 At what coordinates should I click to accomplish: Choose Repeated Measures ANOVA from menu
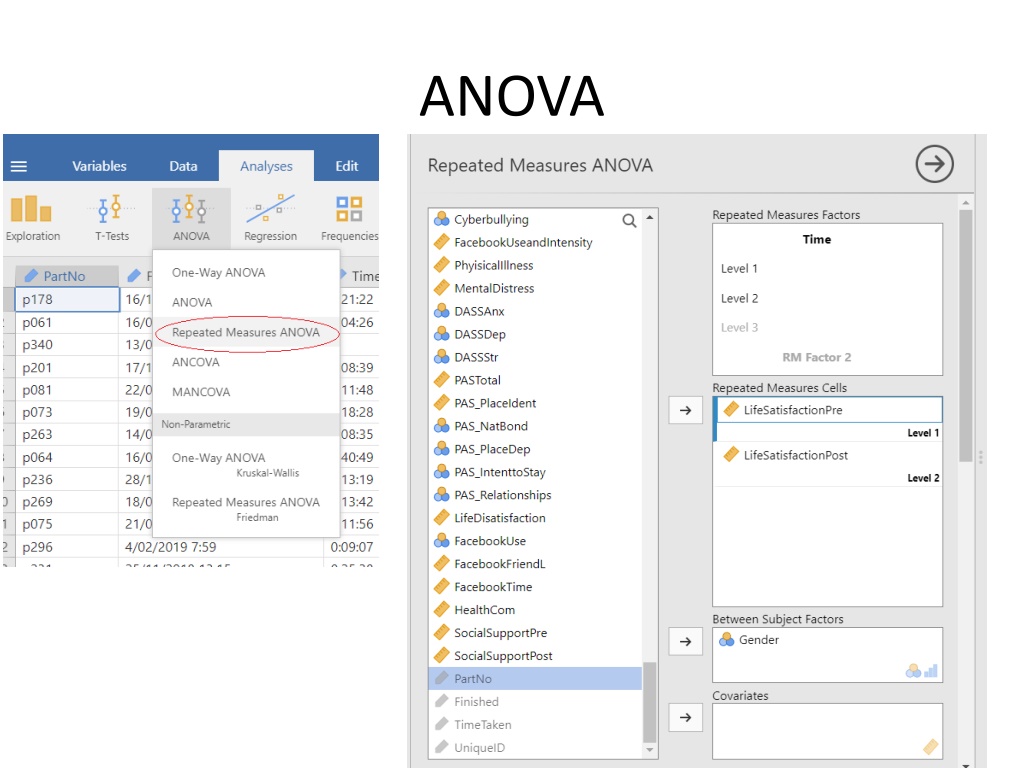point(246,332)
